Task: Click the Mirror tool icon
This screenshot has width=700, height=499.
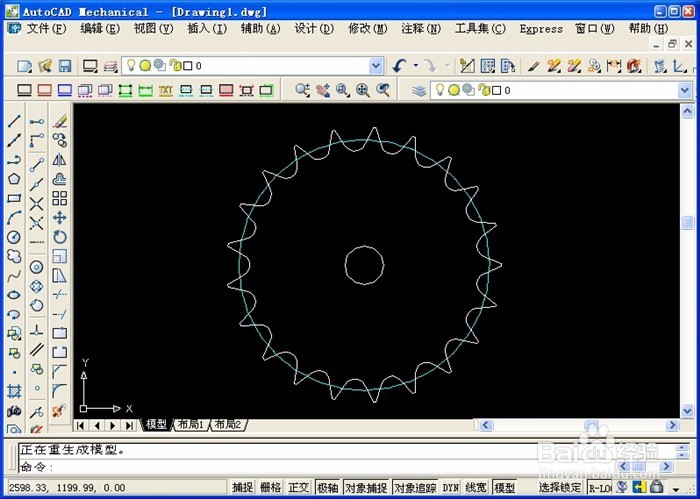Action: pos(59,160)
